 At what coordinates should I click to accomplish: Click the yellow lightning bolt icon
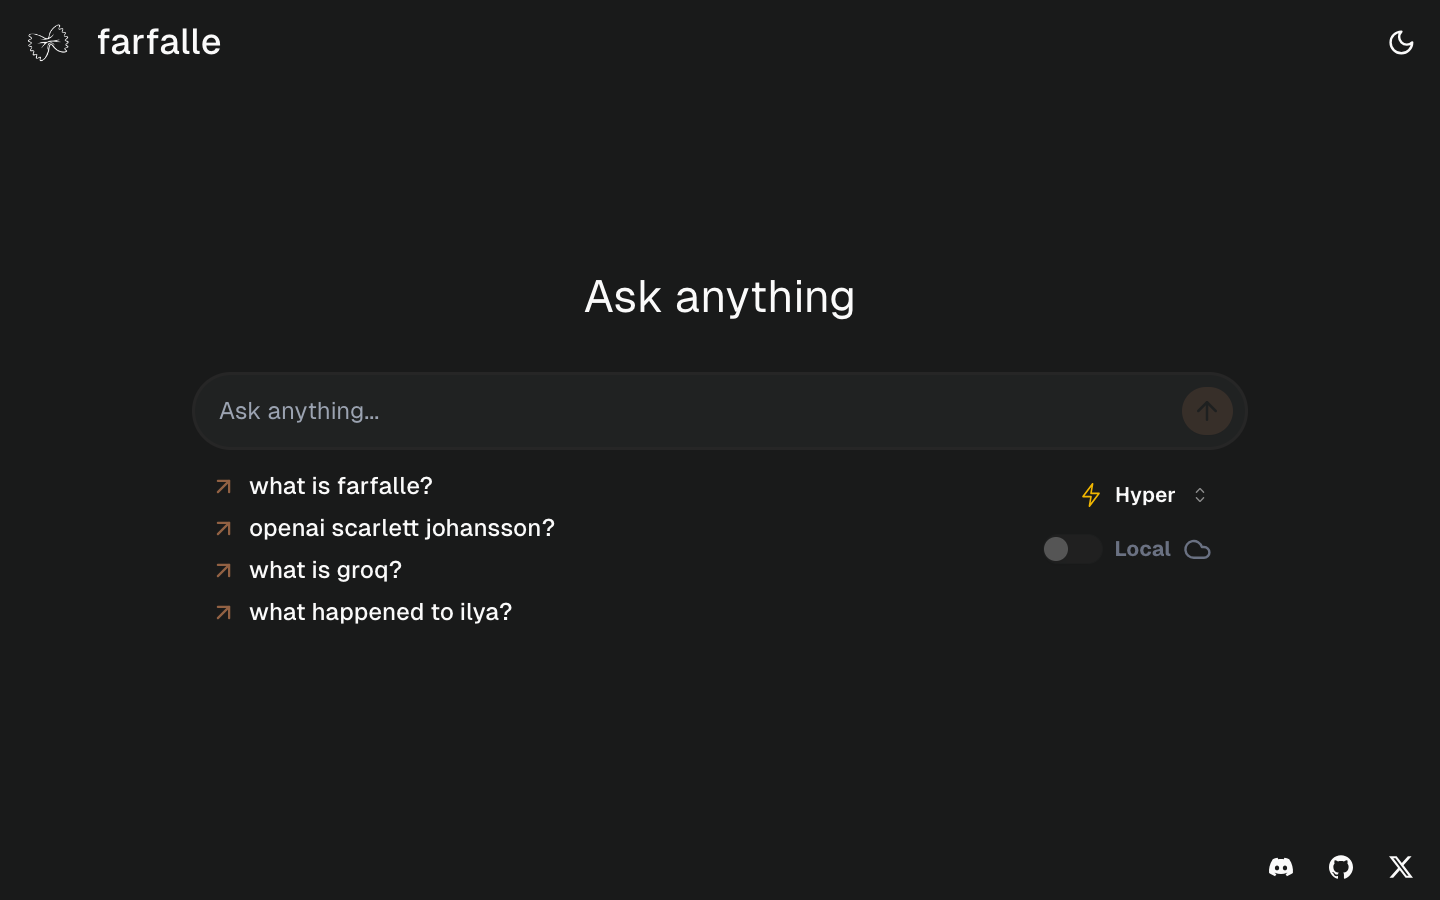[x=1090, y=495]
